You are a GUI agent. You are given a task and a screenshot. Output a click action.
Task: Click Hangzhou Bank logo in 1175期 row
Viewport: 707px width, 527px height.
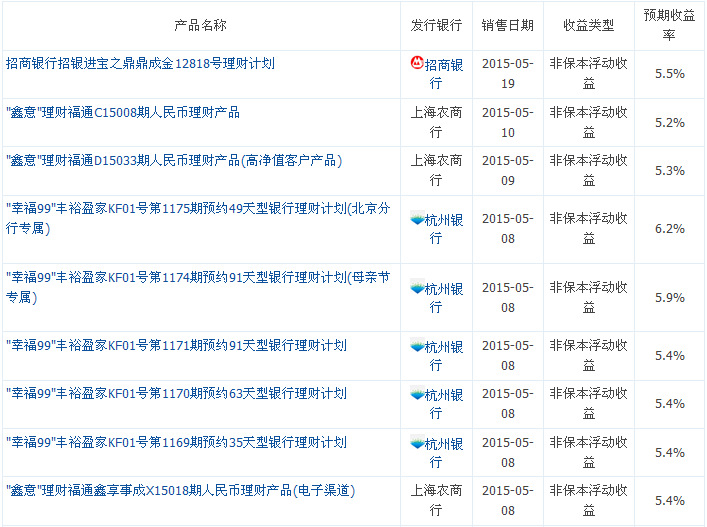coord(417,219)
